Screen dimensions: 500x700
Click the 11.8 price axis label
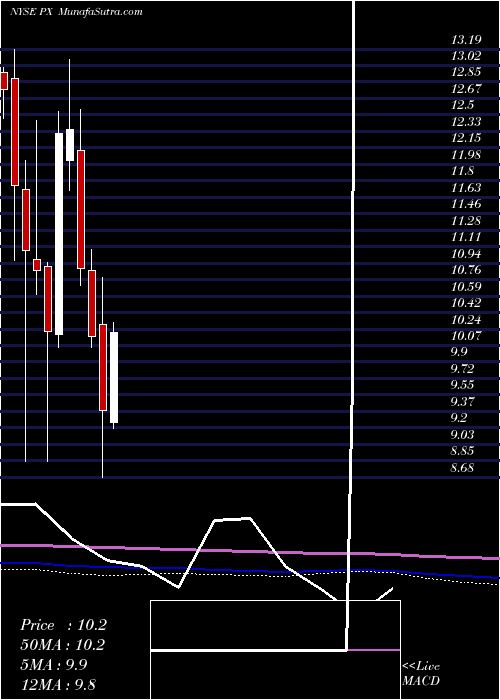pos(462,171)
